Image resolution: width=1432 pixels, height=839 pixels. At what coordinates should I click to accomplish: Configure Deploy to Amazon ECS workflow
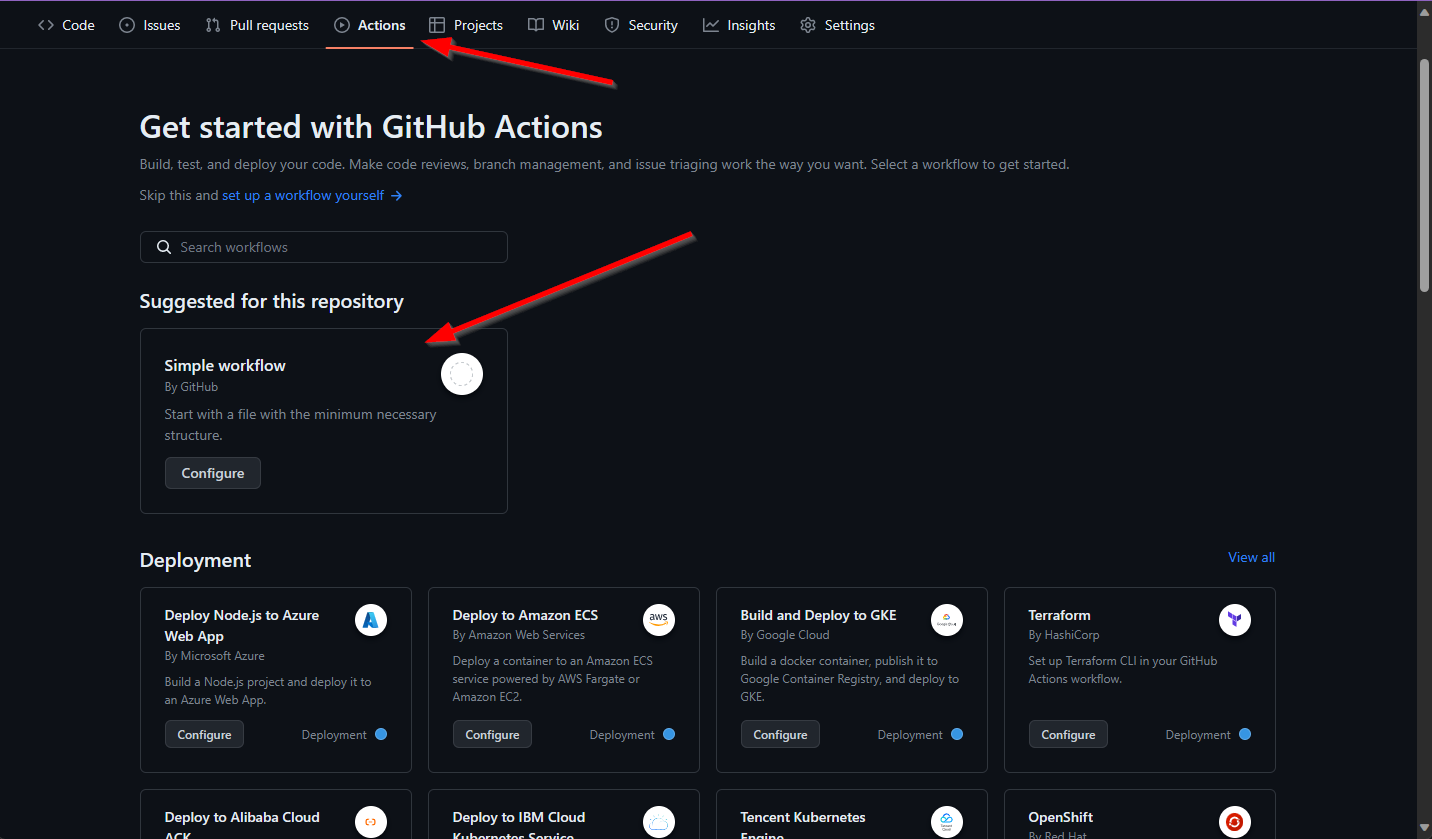point(492,735)
